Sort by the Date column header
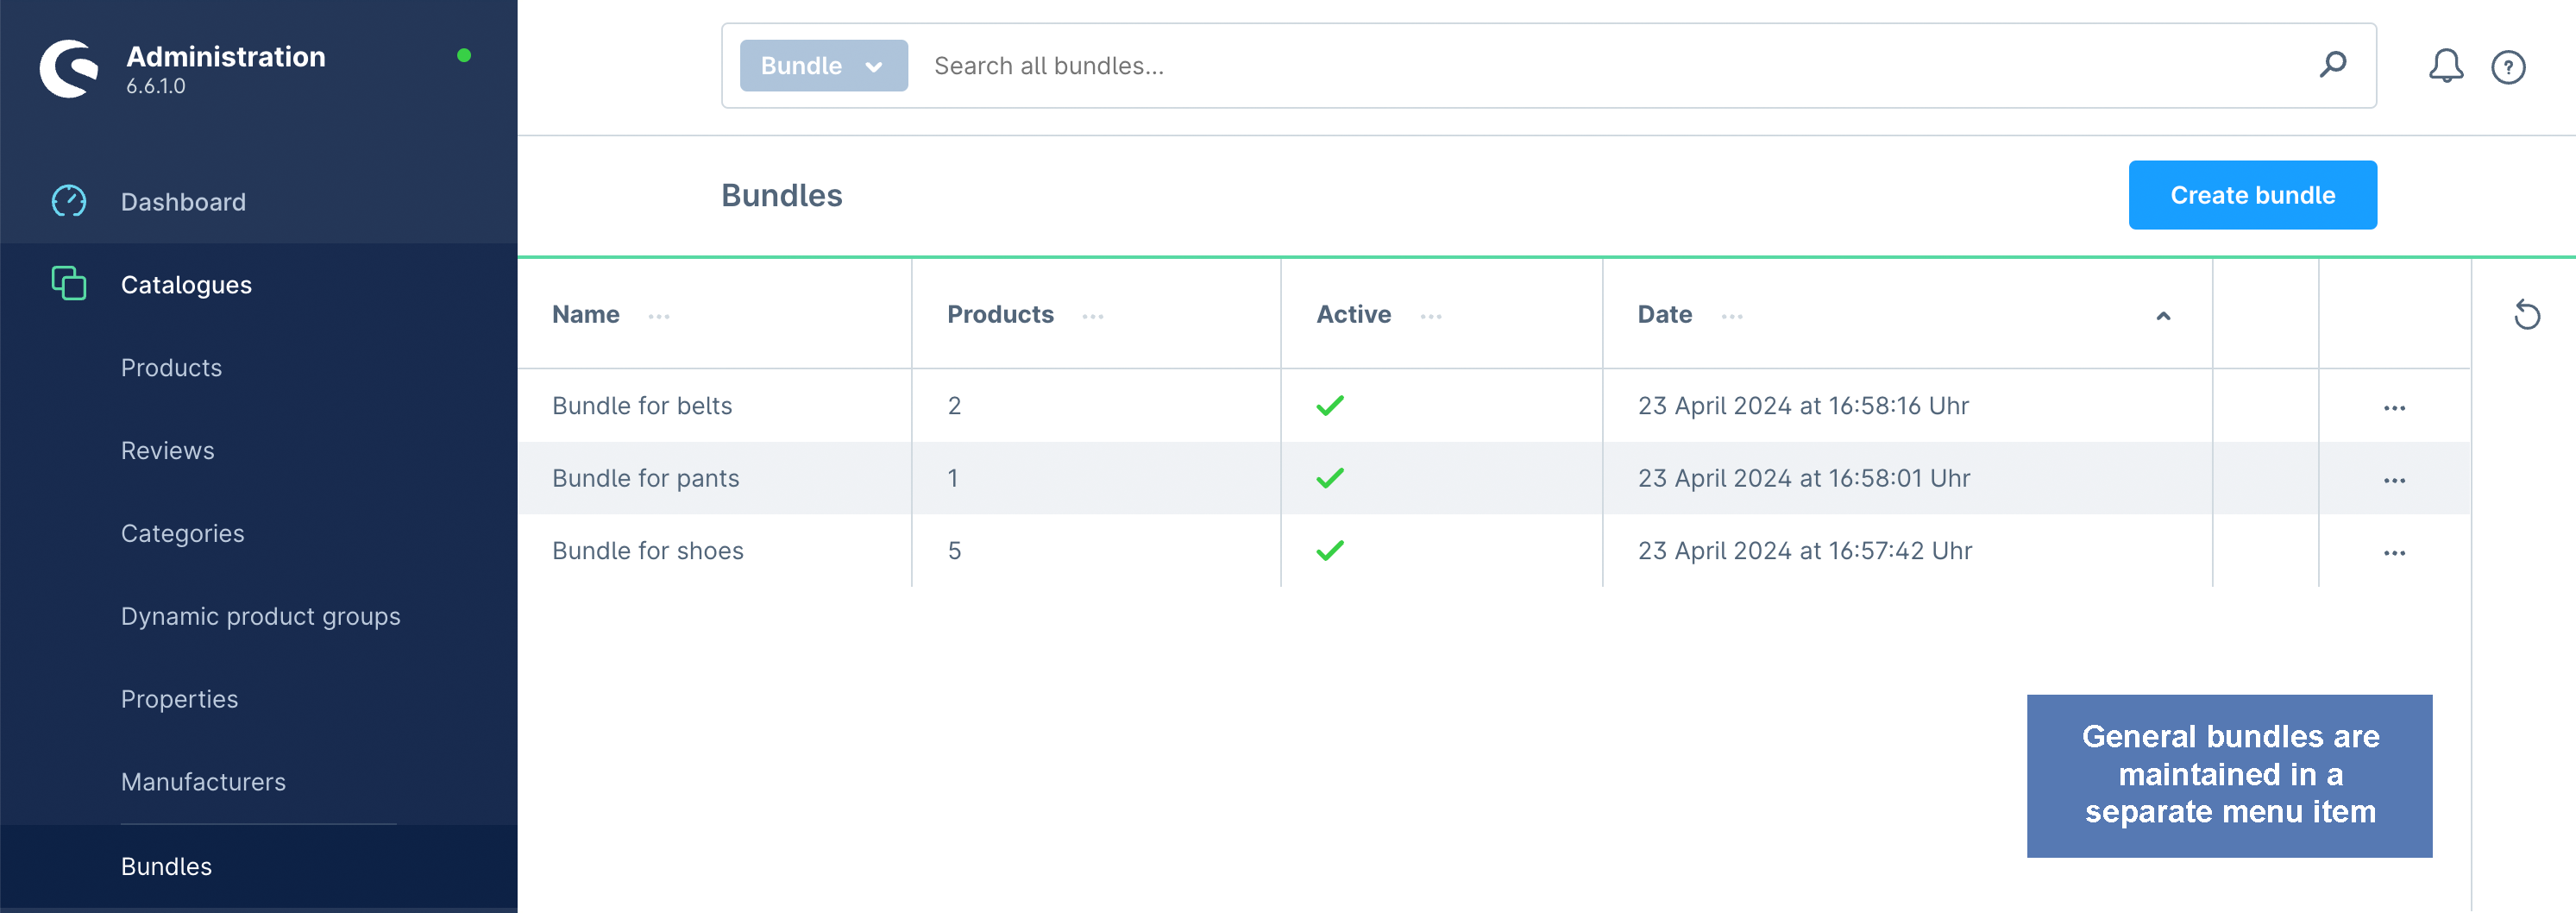The image size is (2576, 913). (x=1664, y=314)
